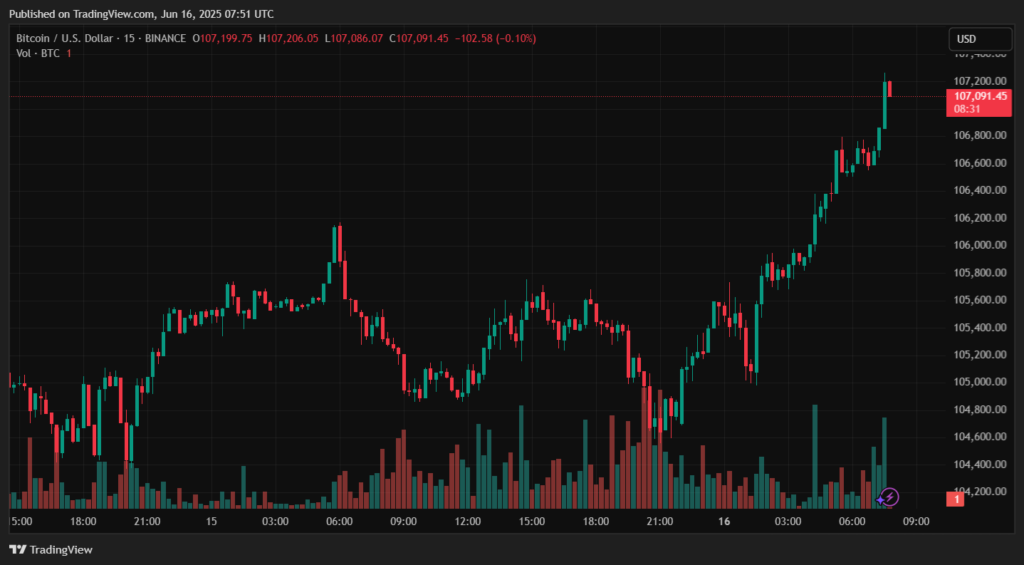The height and width of the screenshot is (565, 1024).
Task: Click the 104,200.00 price axis label
Action: pos(979,491)
